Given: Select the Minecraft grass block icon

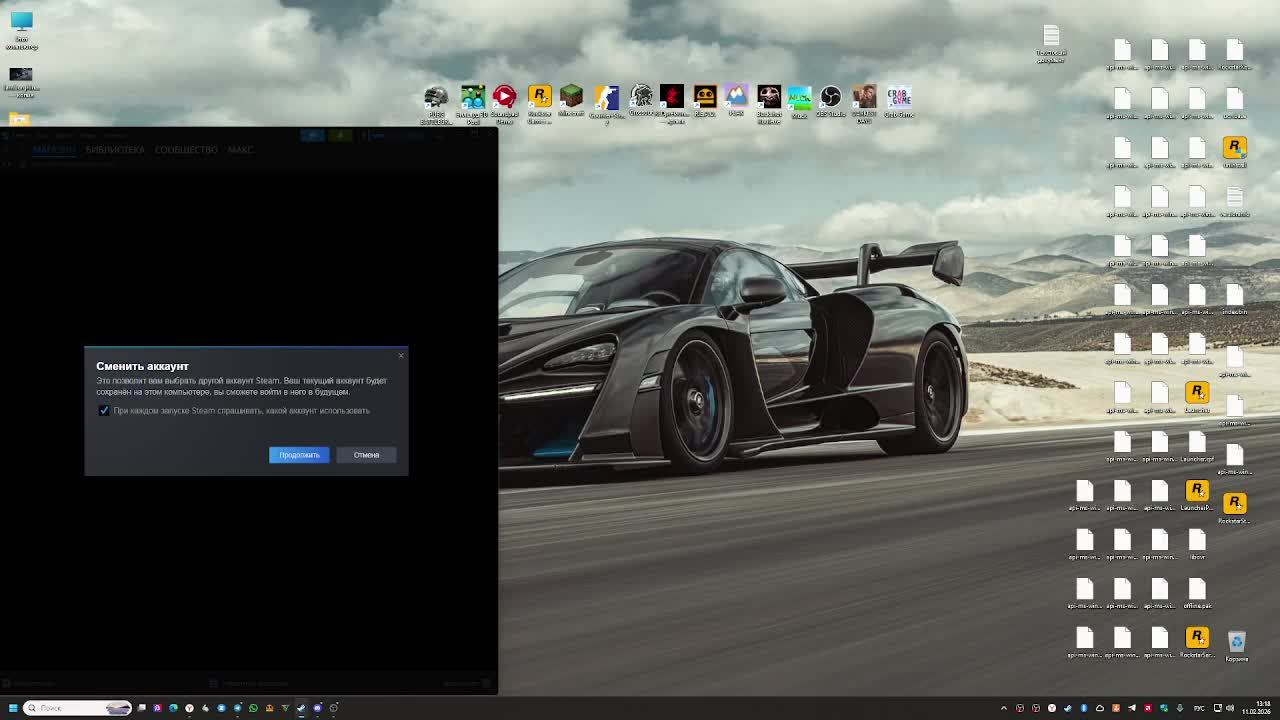Looking at the screenshot, I should (571, 98).
